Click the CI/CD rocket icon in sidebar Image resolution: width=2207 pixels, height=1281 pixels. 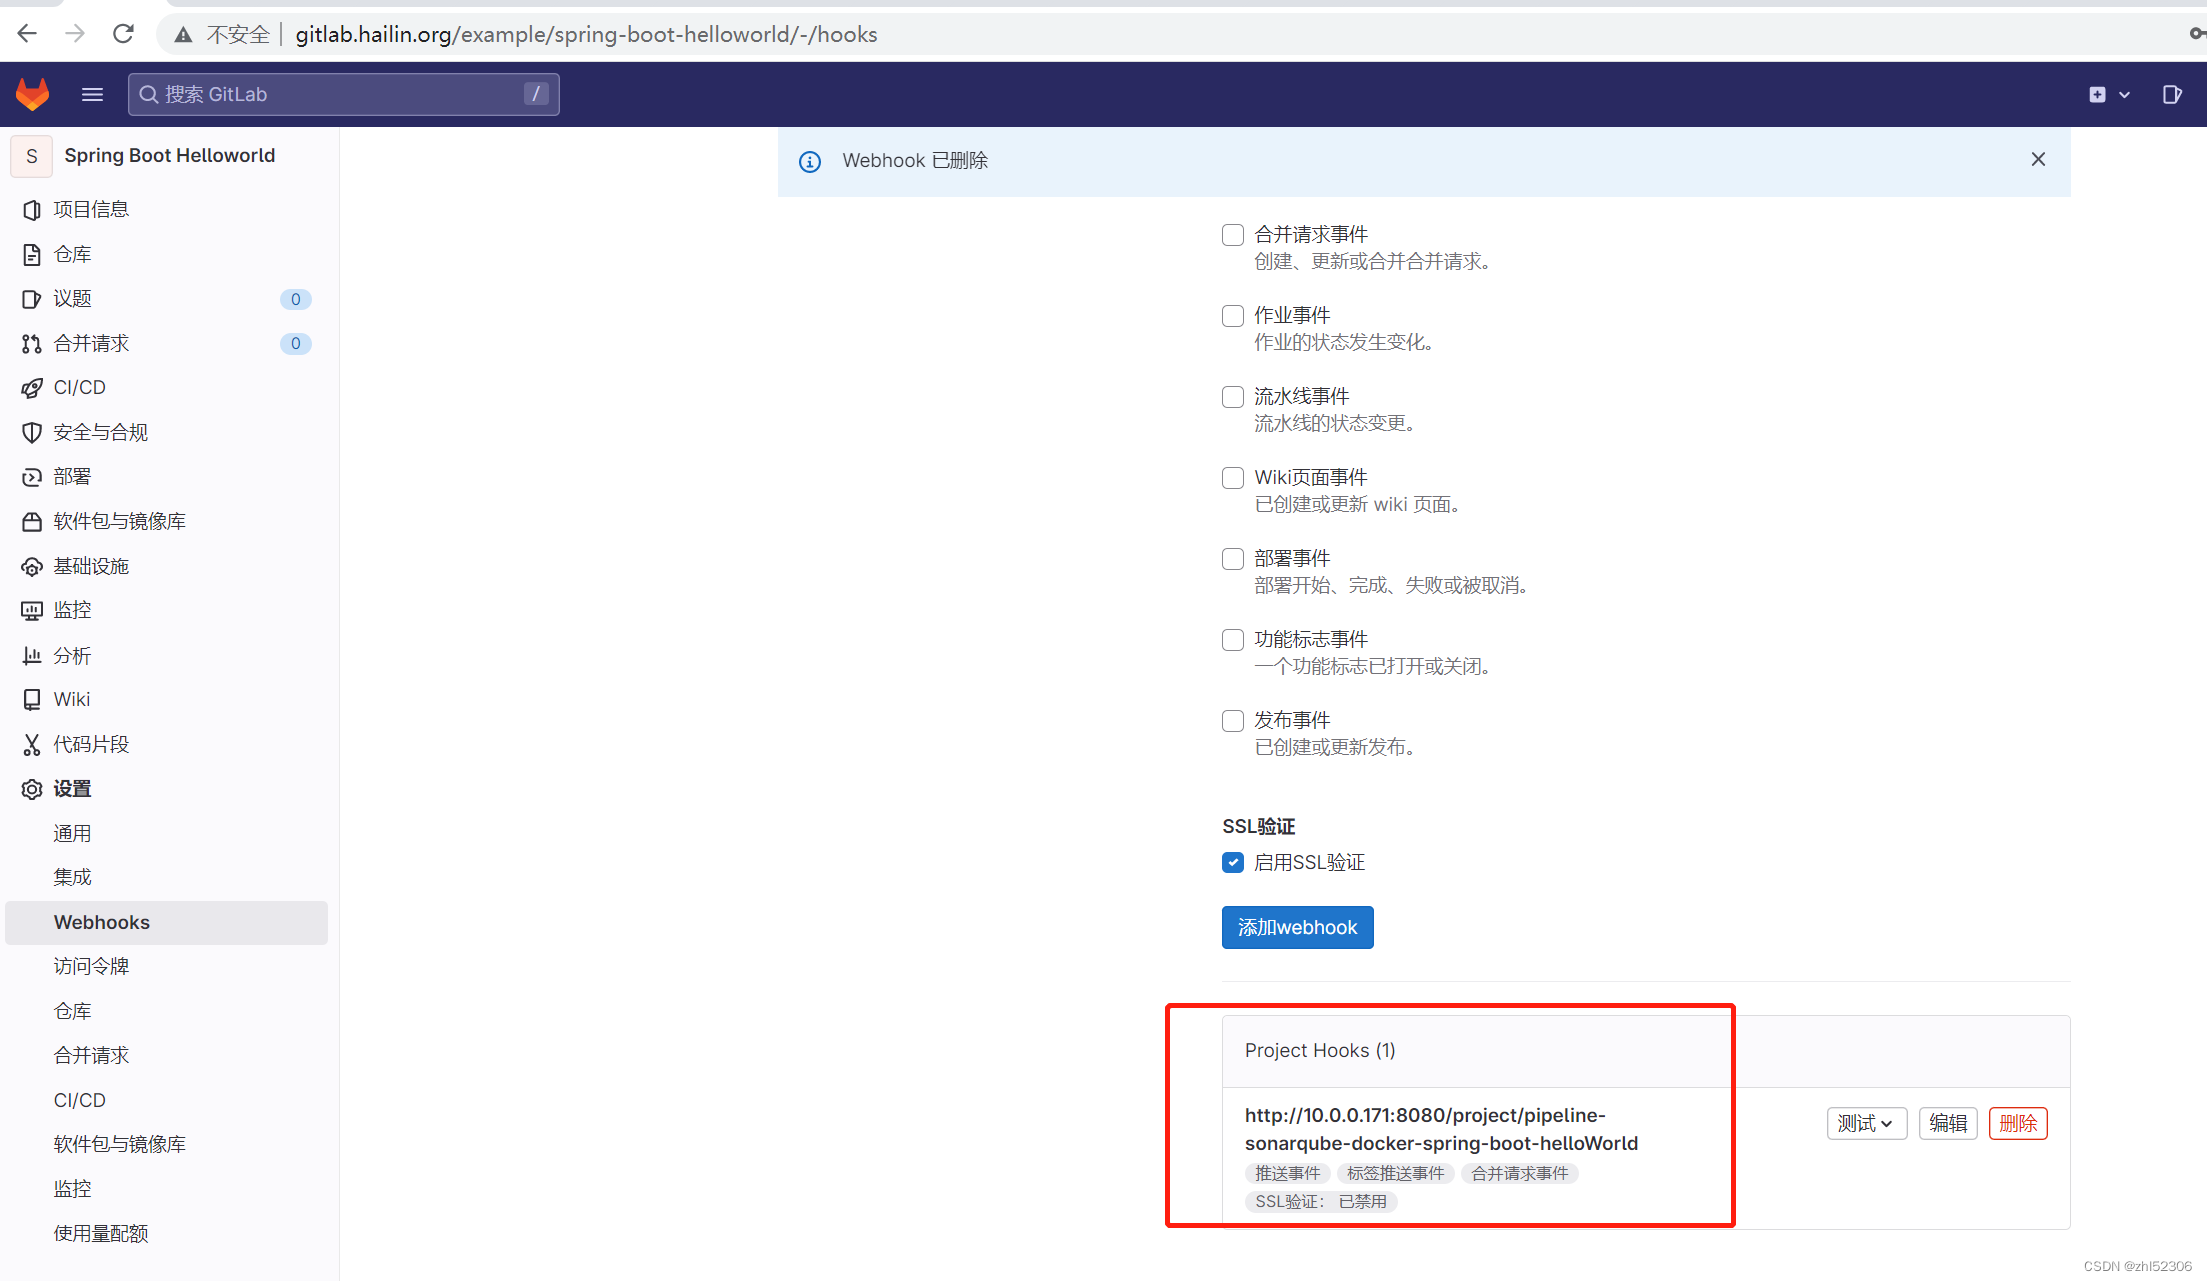[32, 388]
